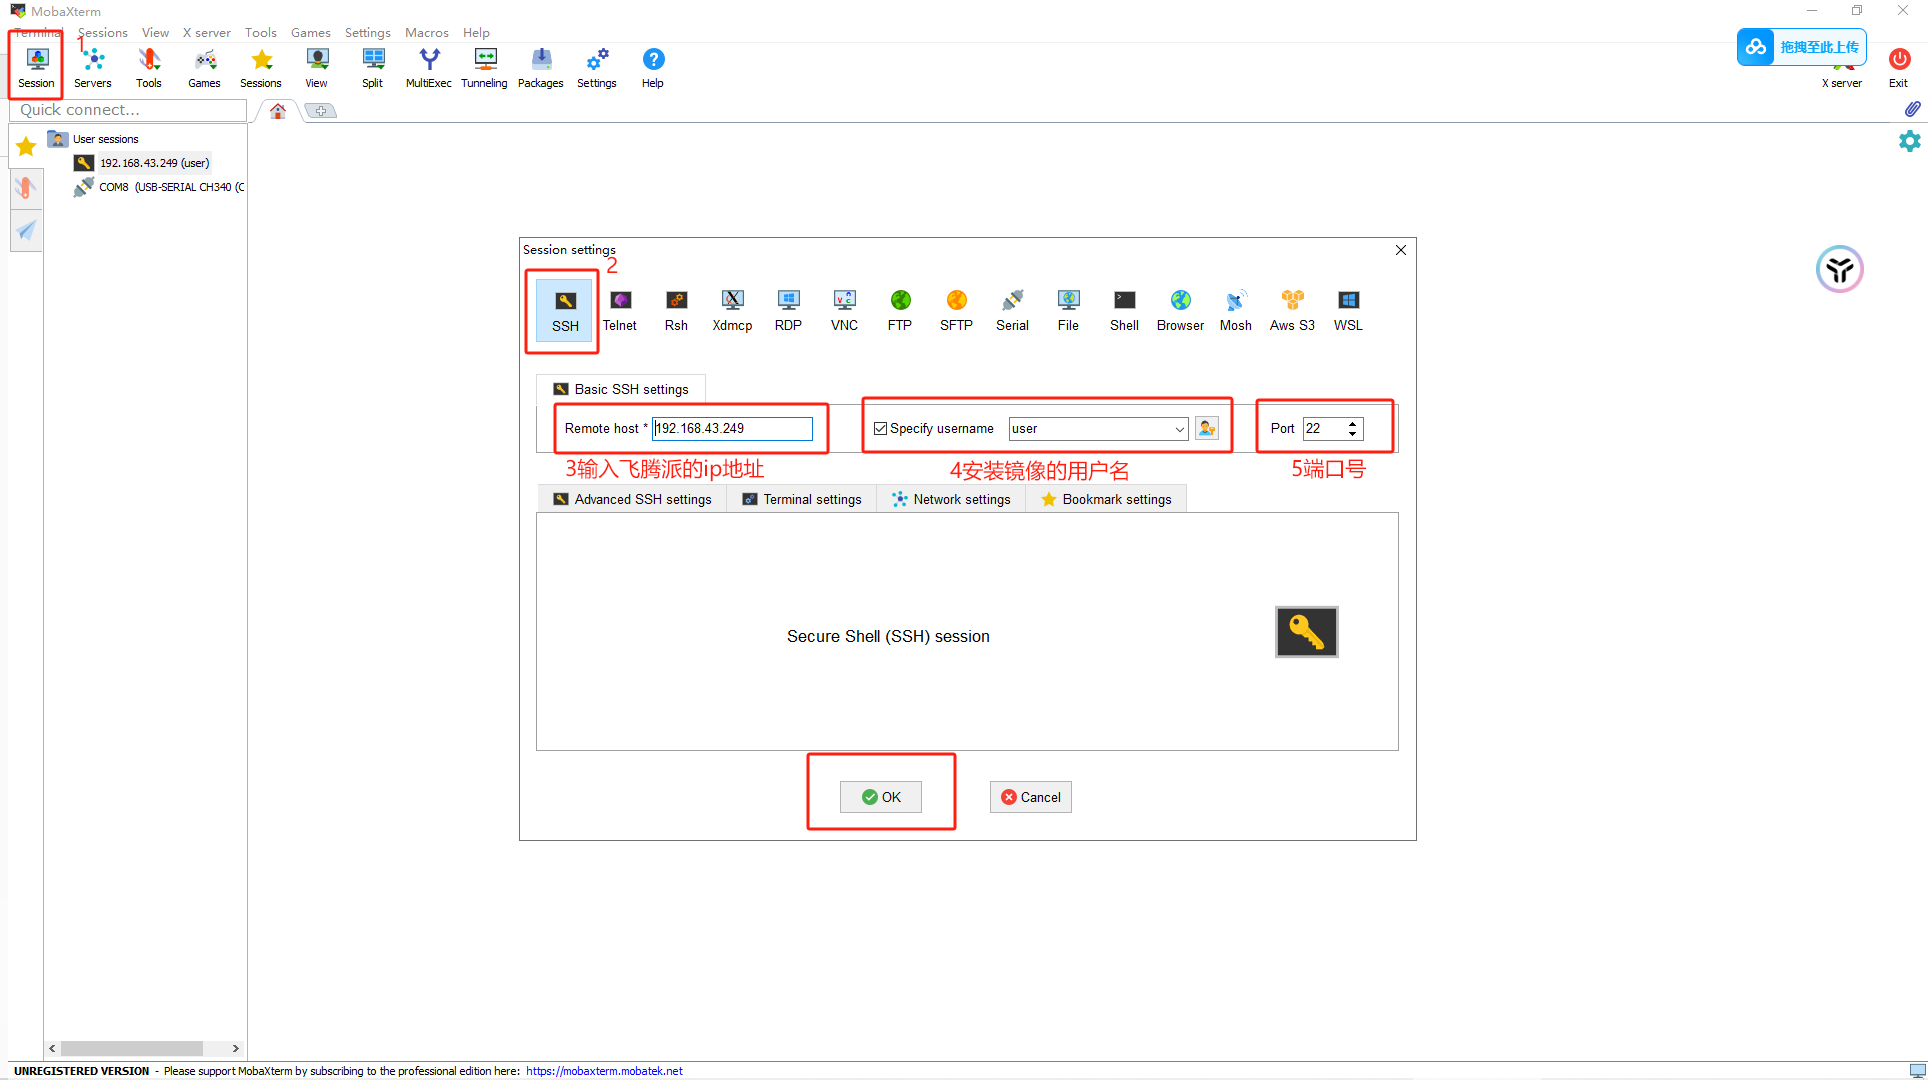The image size is (1928, 1080).
Task: Switch to Network settings tab
Action: pos(951,499)
